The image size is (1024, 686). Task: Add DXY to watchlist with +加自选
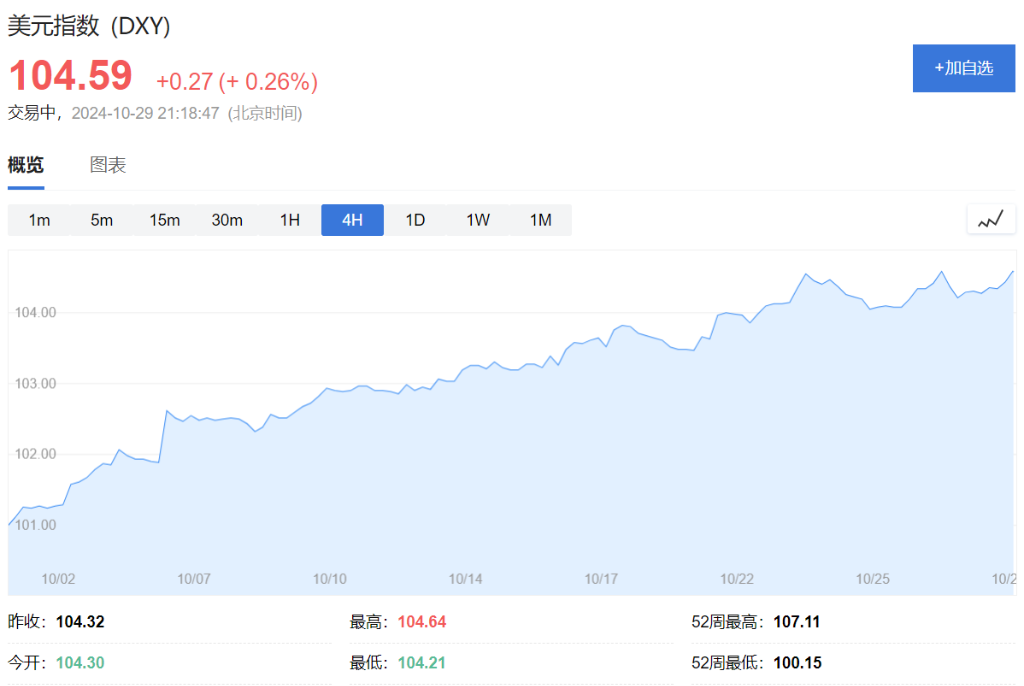[x=964, y=68]
